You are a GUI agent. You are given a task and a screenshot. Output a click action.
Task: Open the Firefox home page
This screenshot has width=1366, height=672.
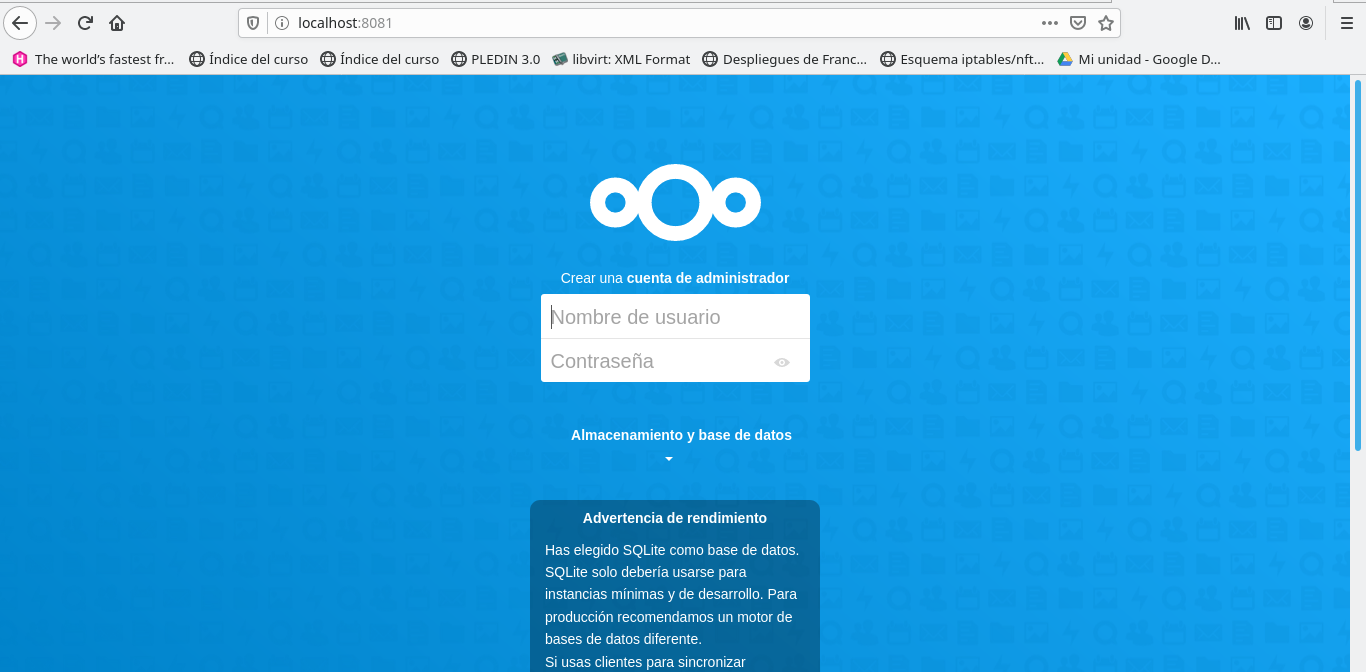(117, 22)
